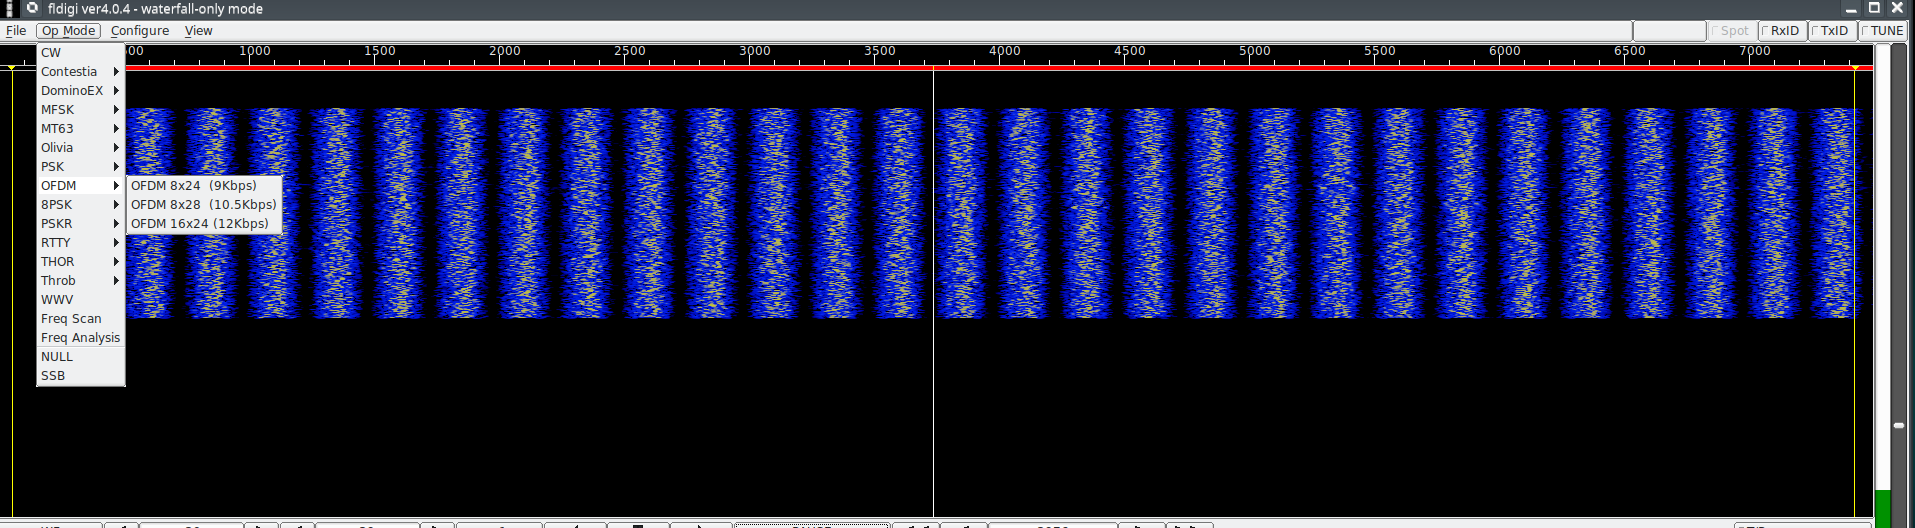Screen dimensions: 1915x528
Task: Toggle the Spot checkbox
Action: pyautogui.click(x=1732, y=31)
